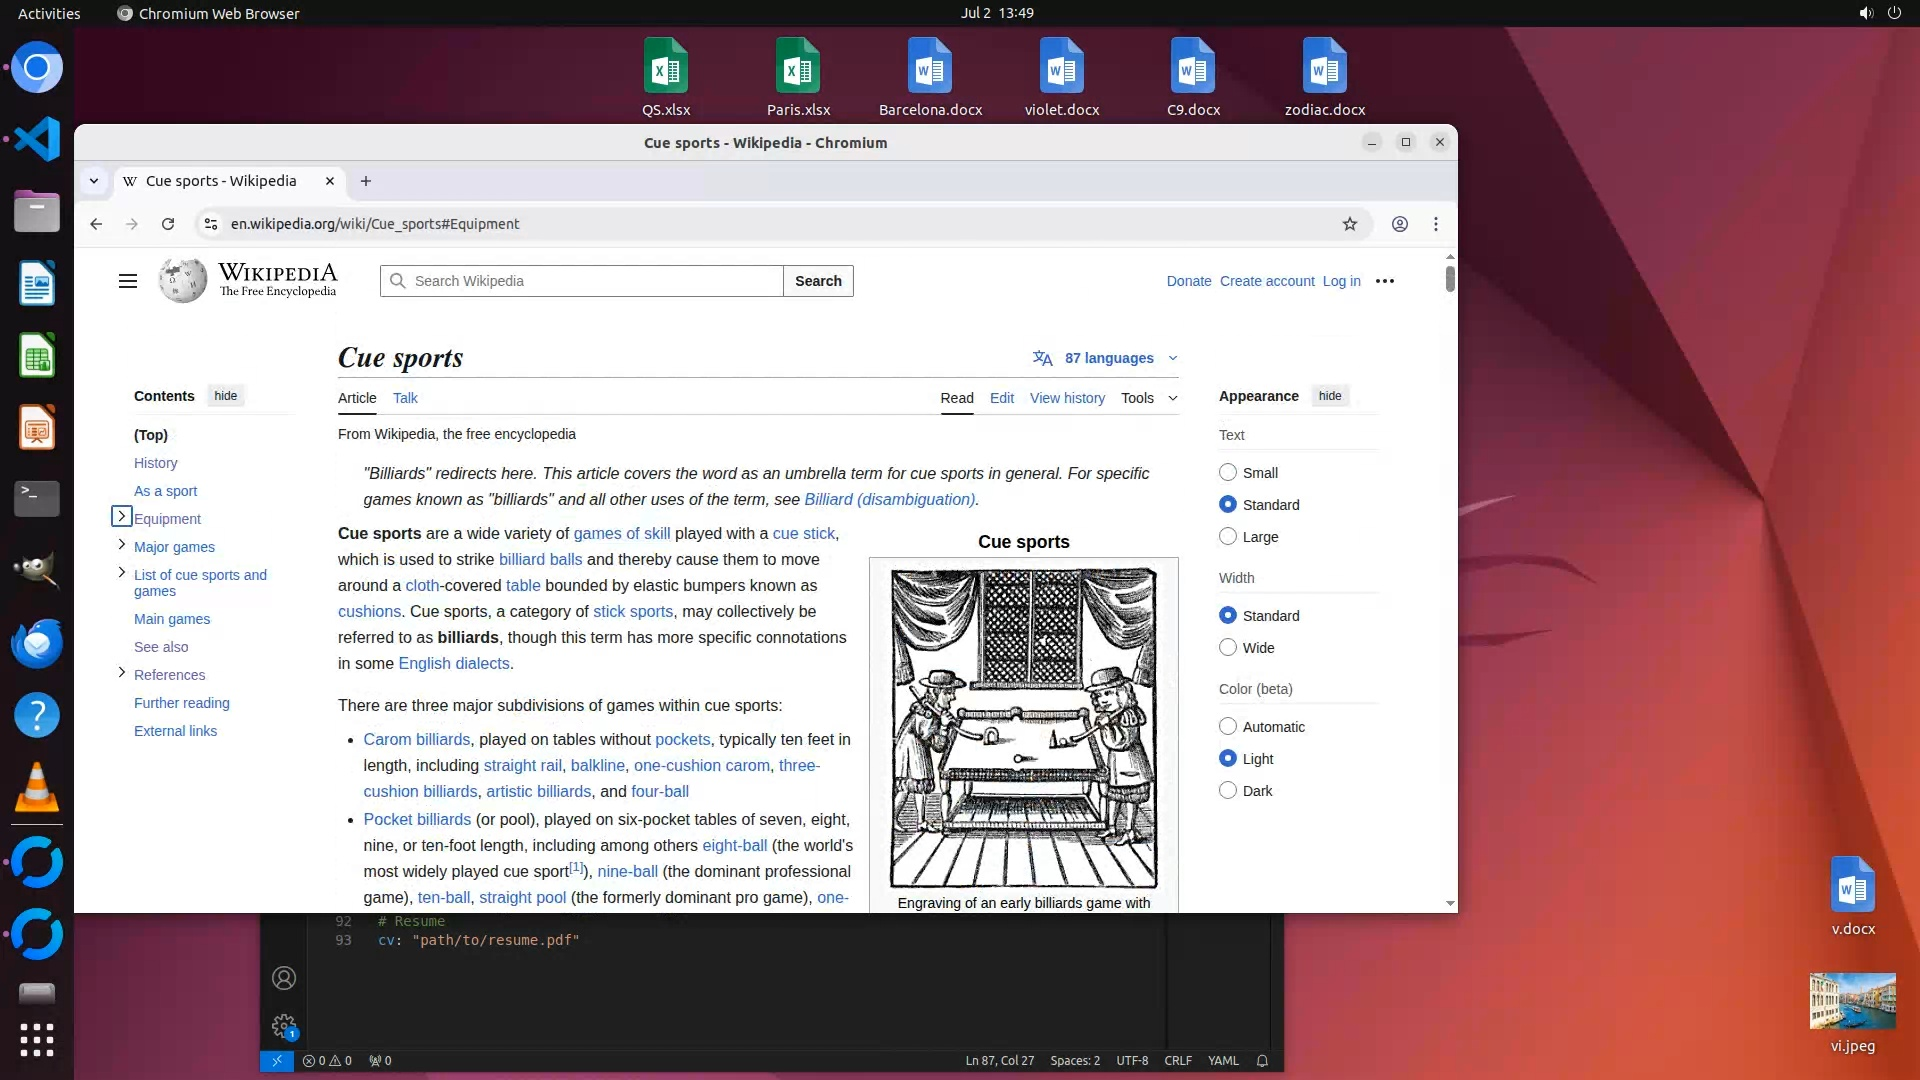The height and width of the screenshot is (1080, 1920).
Task: Open the Tools dropdown menu
Action: point(1148,398)
